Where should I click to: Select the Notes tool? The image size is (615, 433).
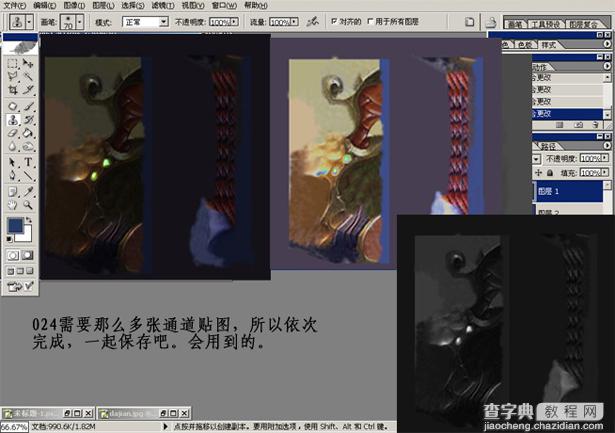[x=12, y=192]
